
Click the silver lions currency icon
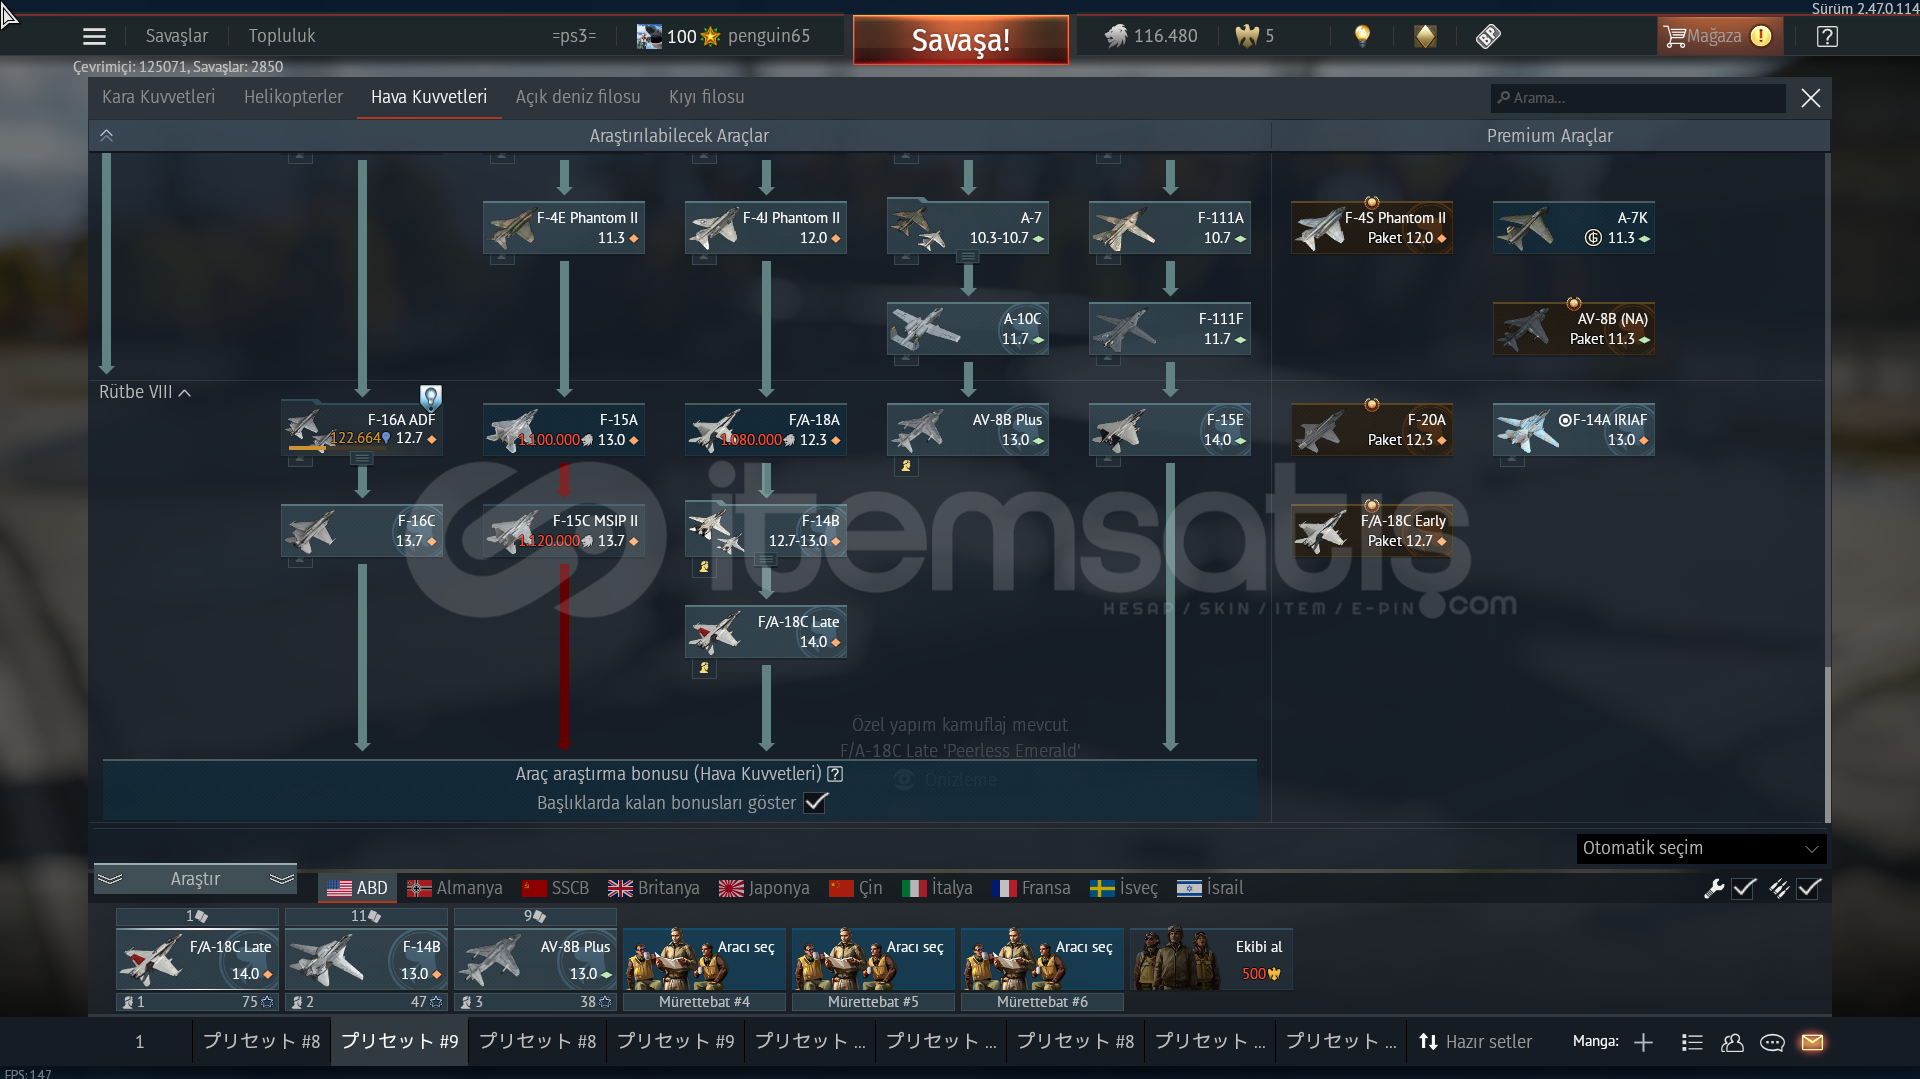[x=1116, y=36]
